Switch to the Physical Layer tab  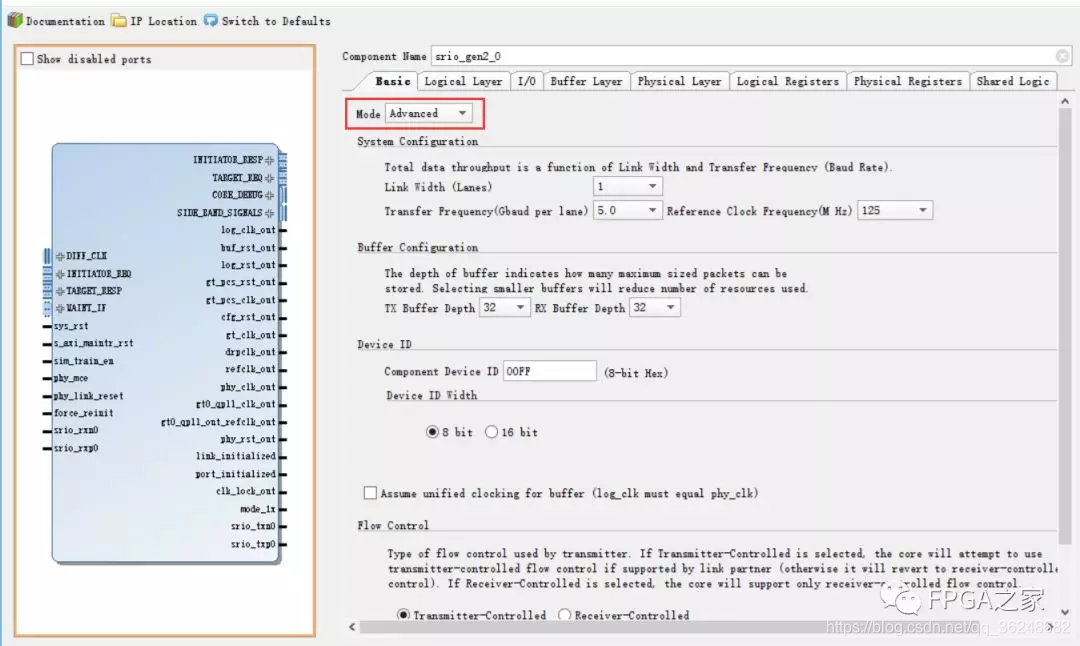[x=679, y=81]
